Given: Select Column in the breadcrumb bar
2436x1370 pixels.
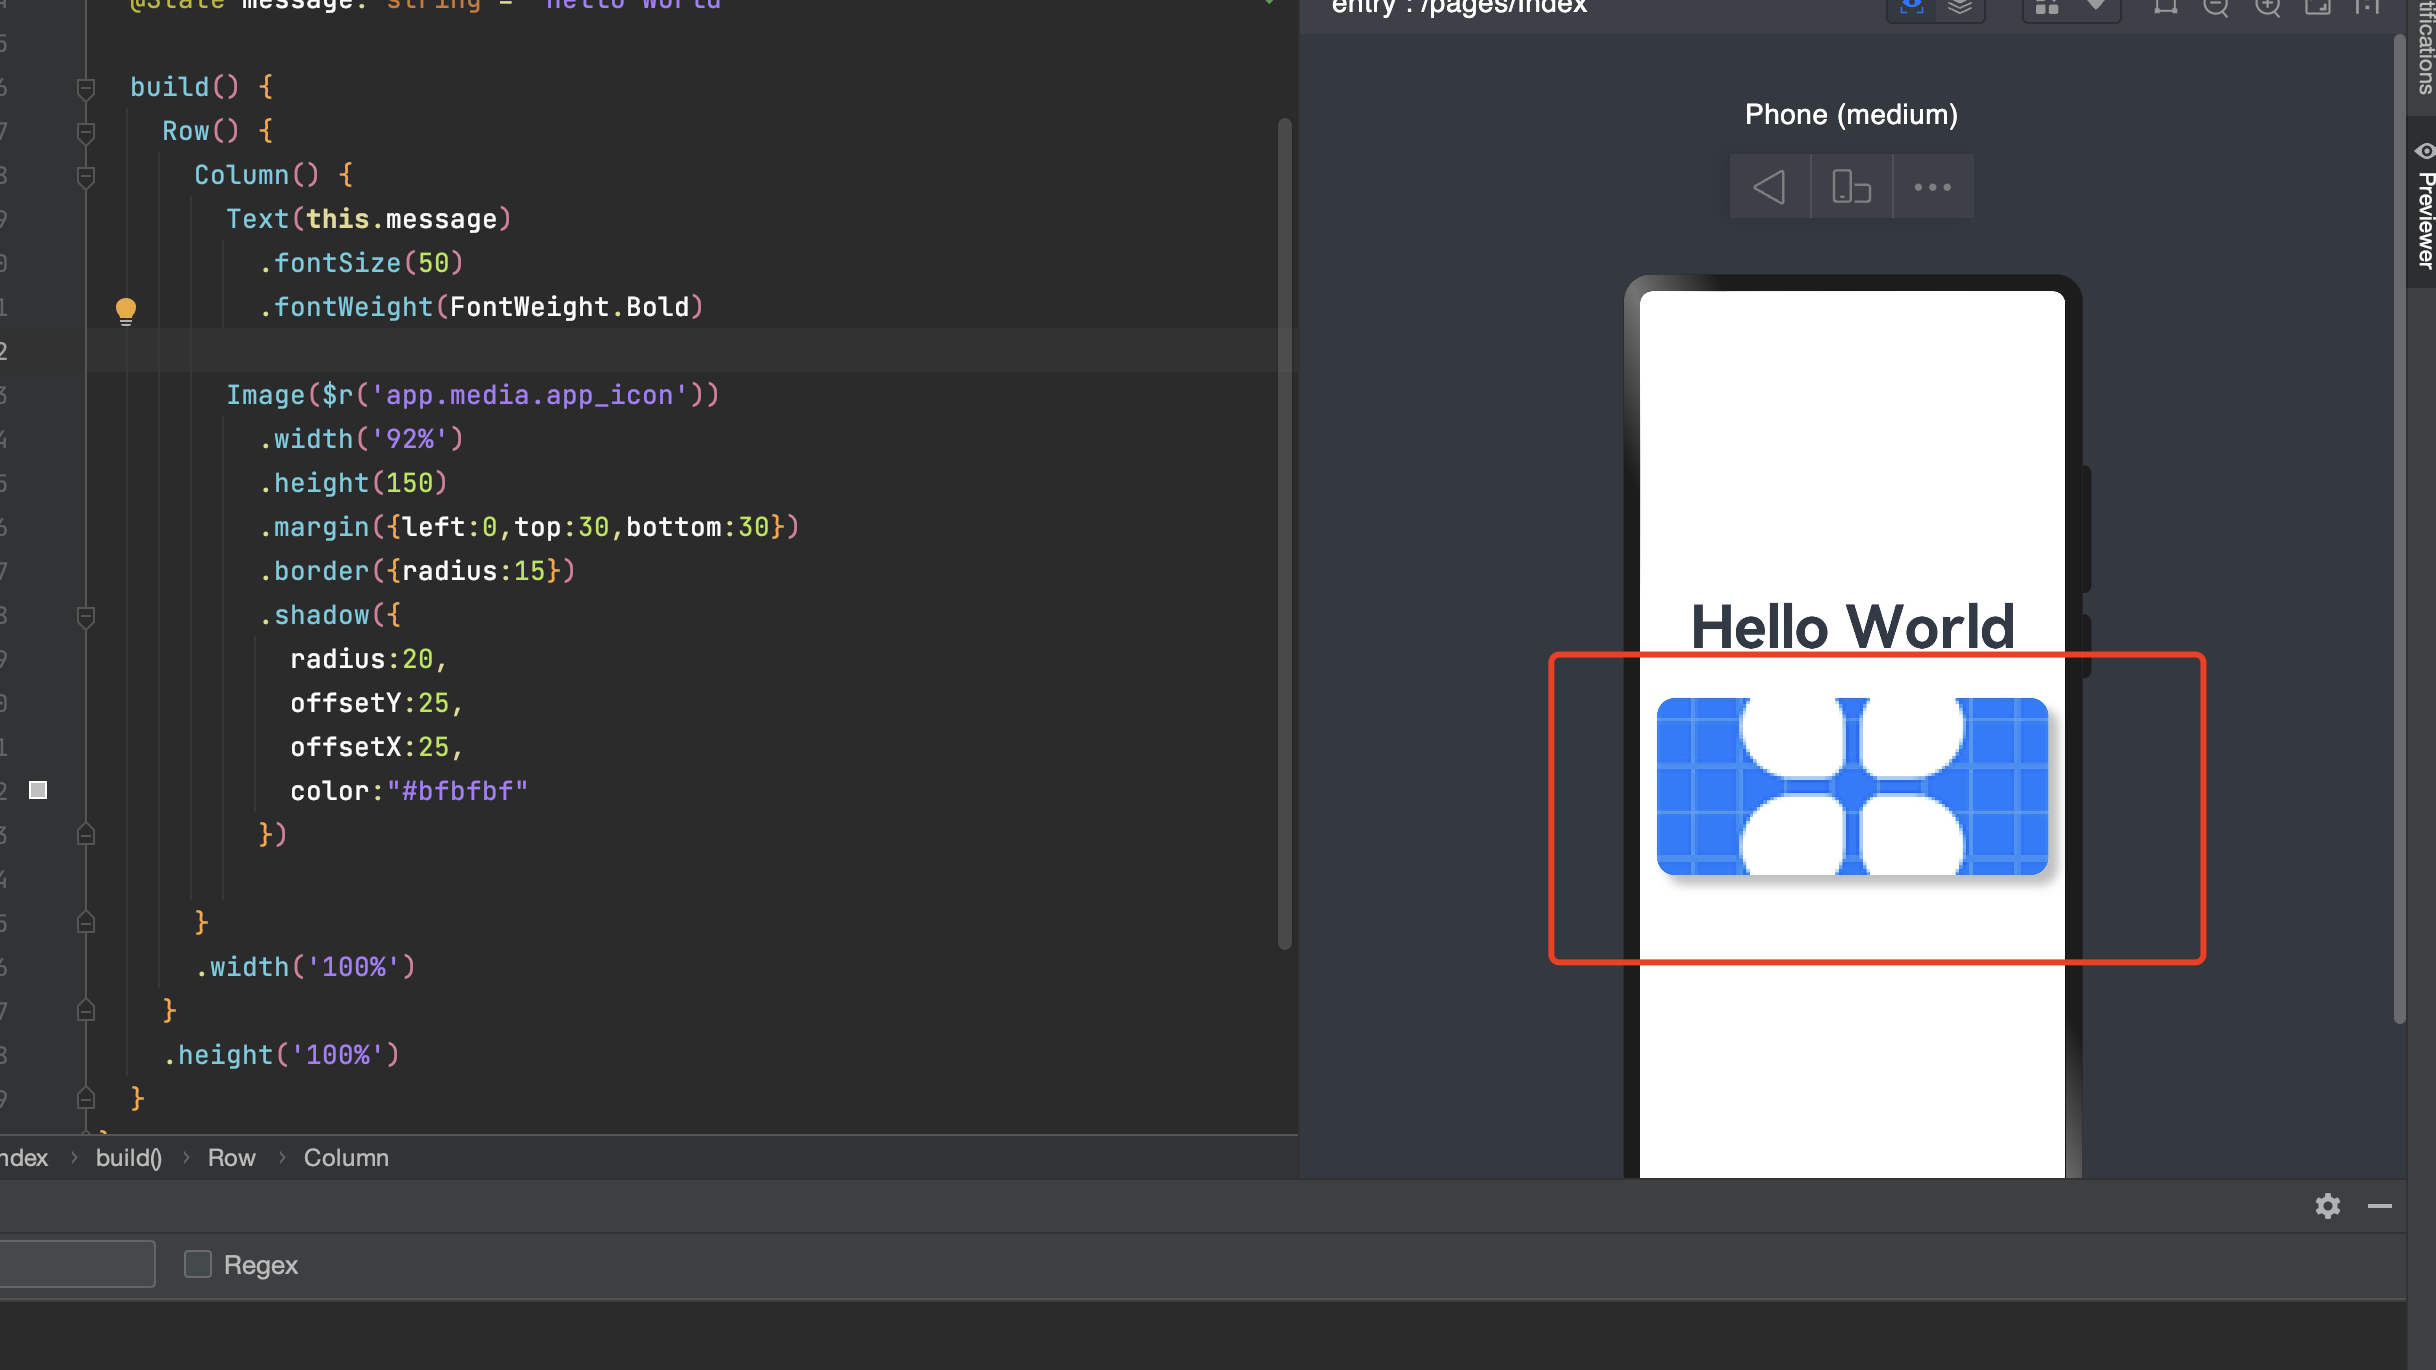Looking at the screenshot, I should click(346, 1157).
